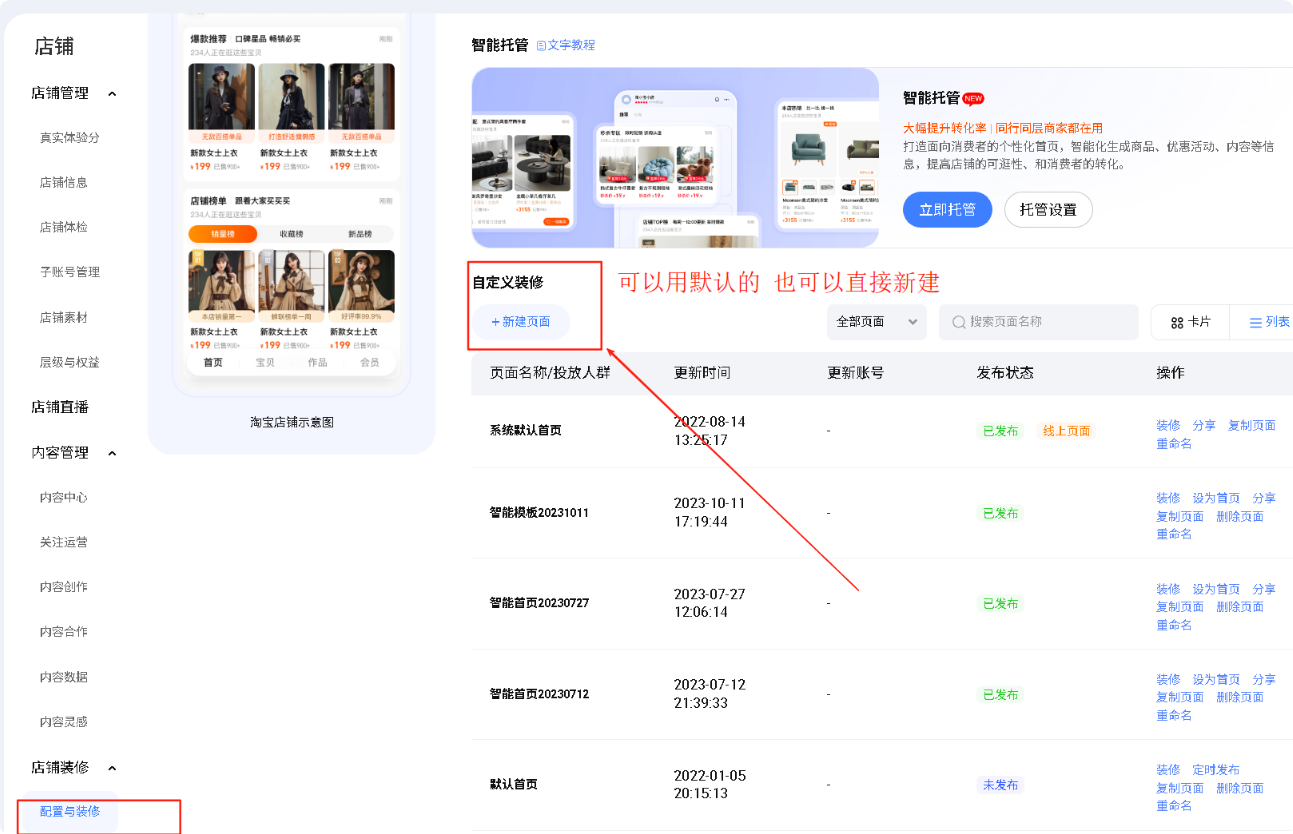Image resolution: width=1293 pixels, height=834 pixels.
Task: Click the 线上页面 tag of 系统默认首页
Action: (1067, 431)
